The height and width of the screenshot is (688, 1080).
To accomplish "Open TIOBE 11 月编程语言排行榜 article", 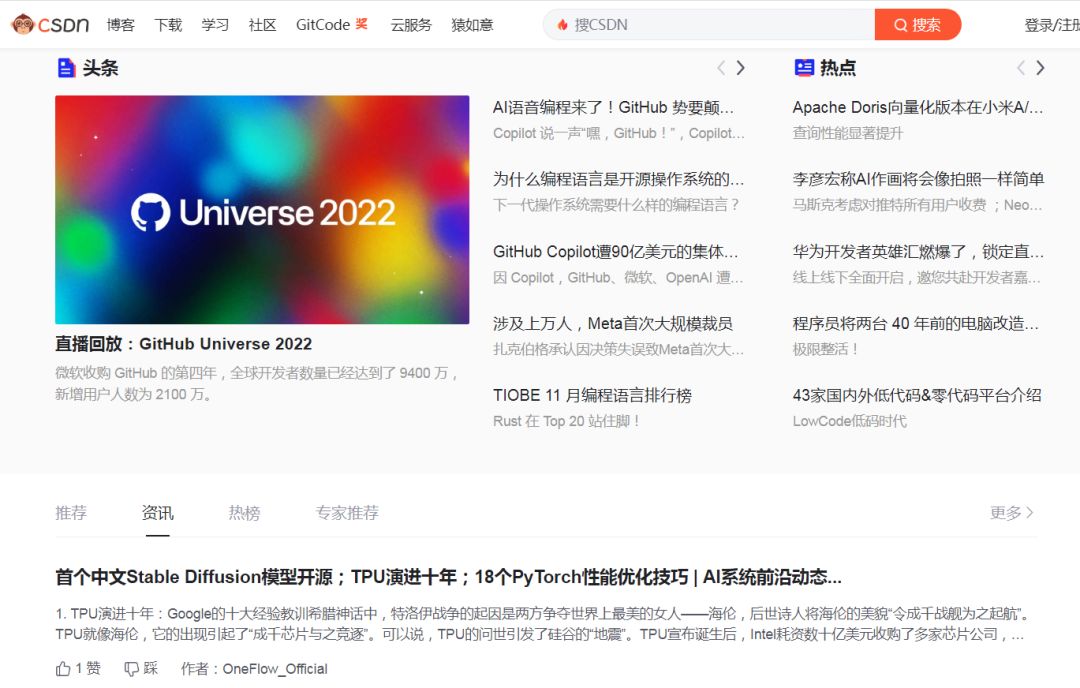I will [592, 395].
